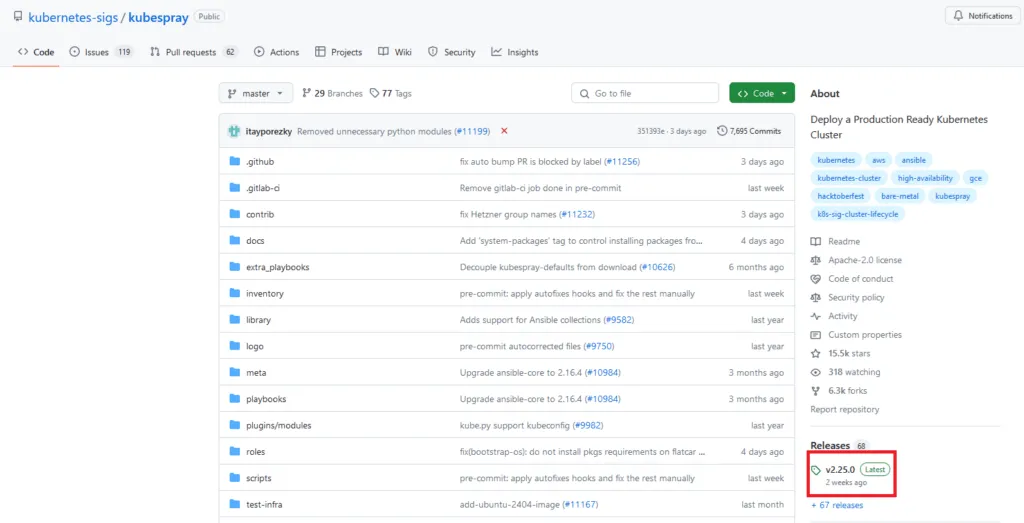Open pull request #11232 link

[x=577, y=214]
